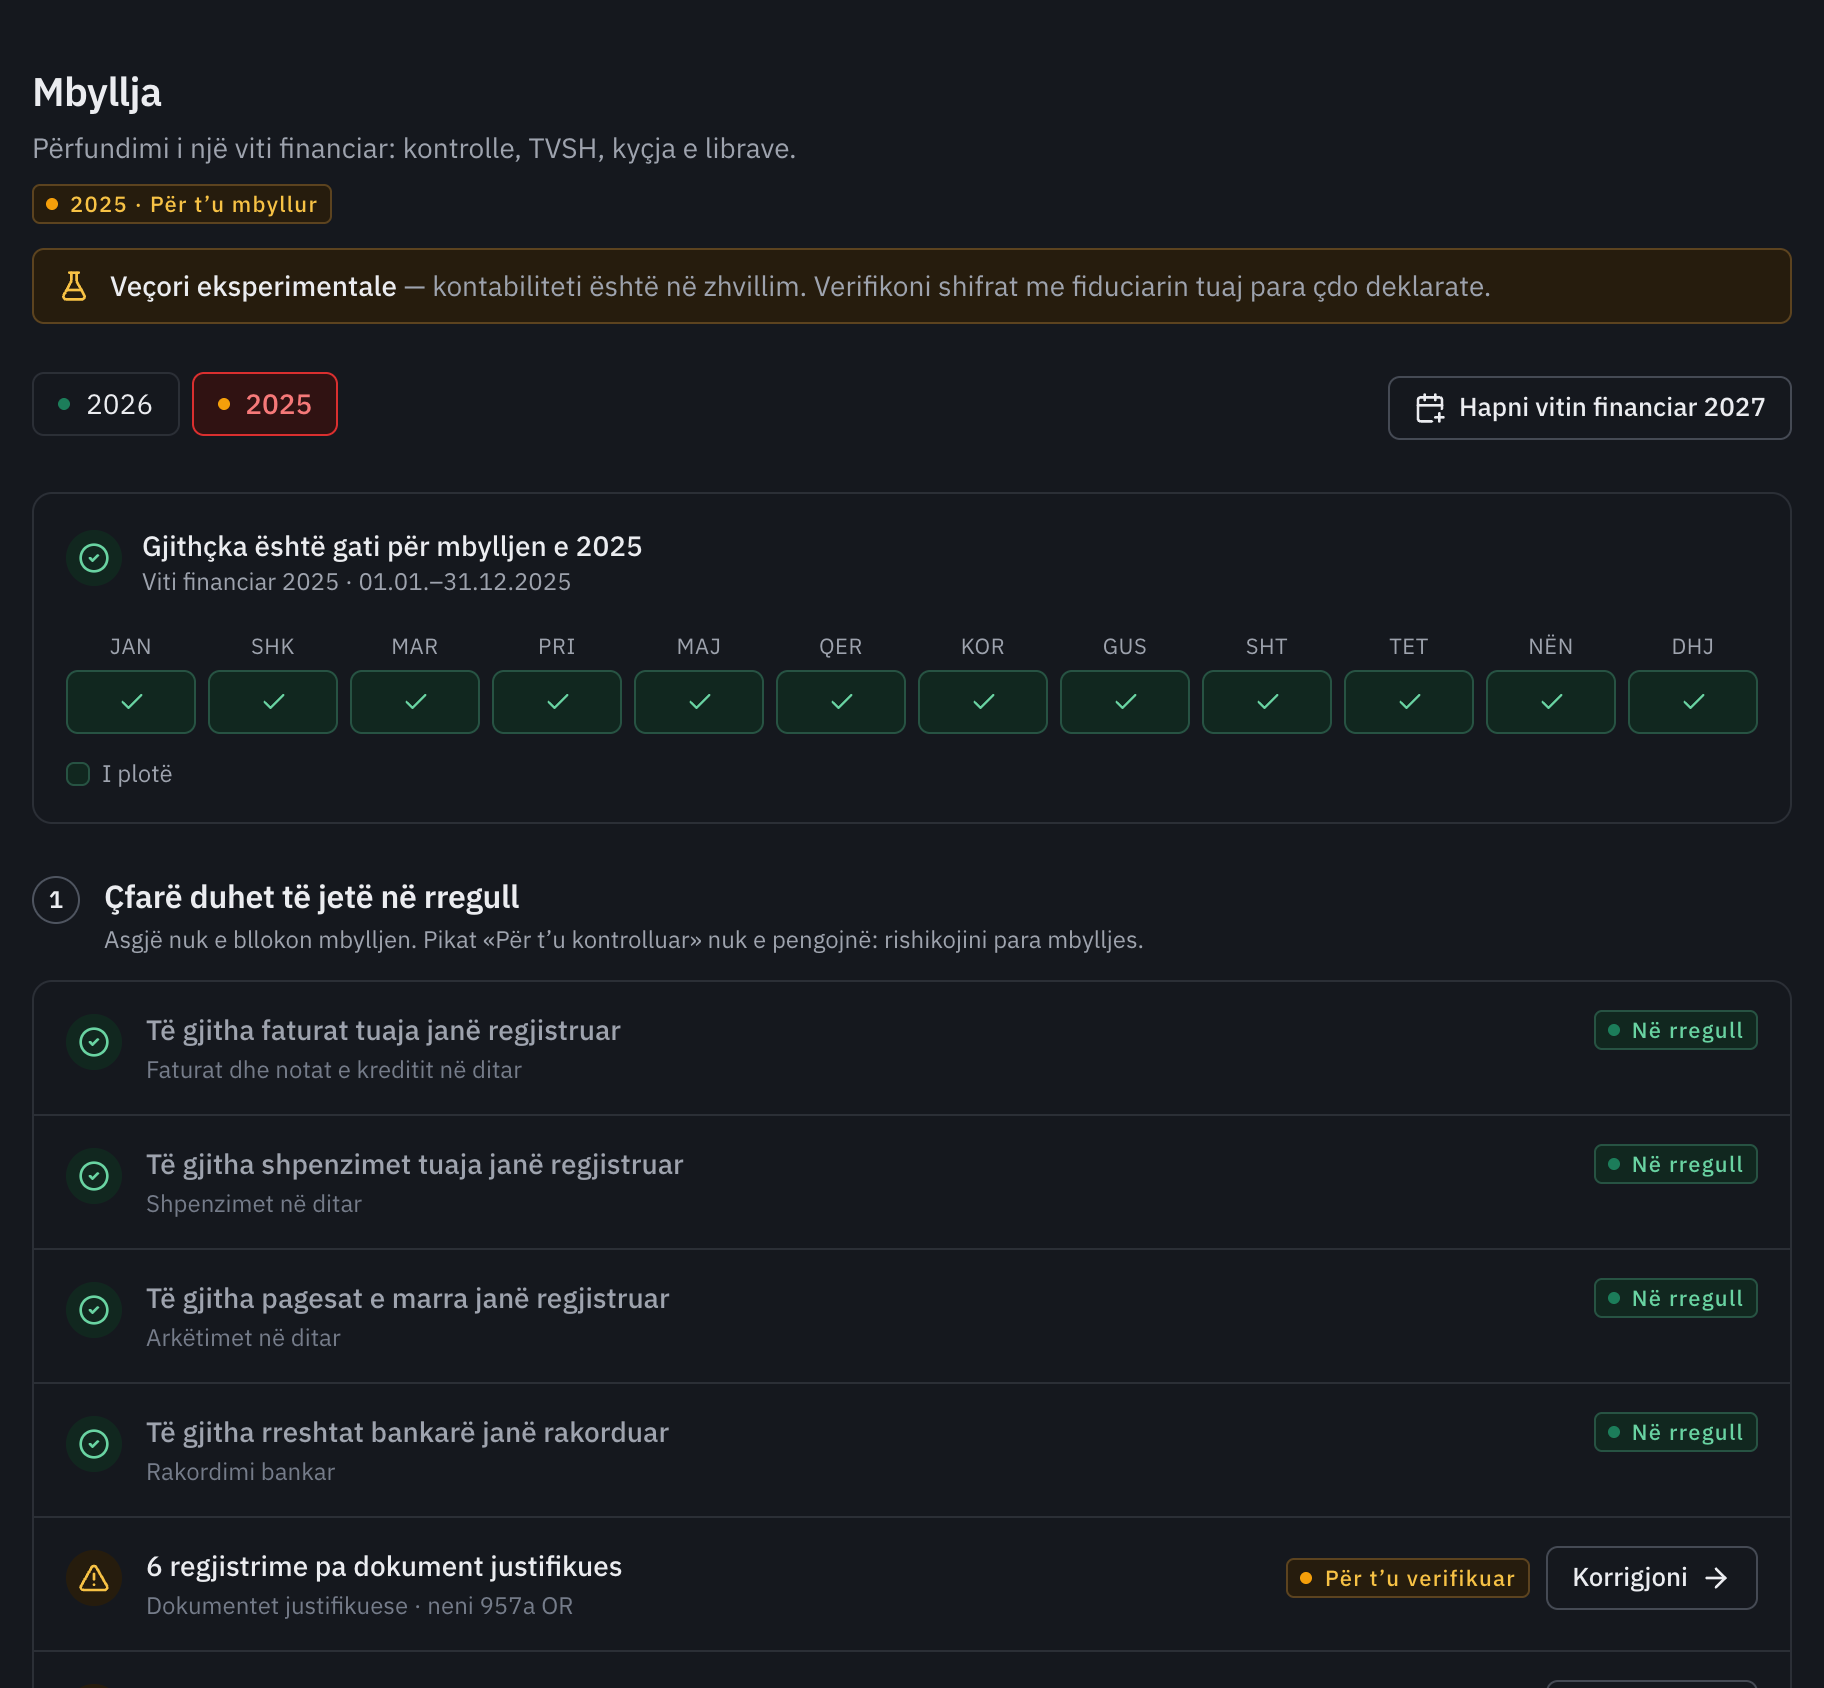Viewport: 1824px width, 1688px height.
Task: Click calendar icon in Hapni vitin financiar button
Action: tap(1430, 408)
